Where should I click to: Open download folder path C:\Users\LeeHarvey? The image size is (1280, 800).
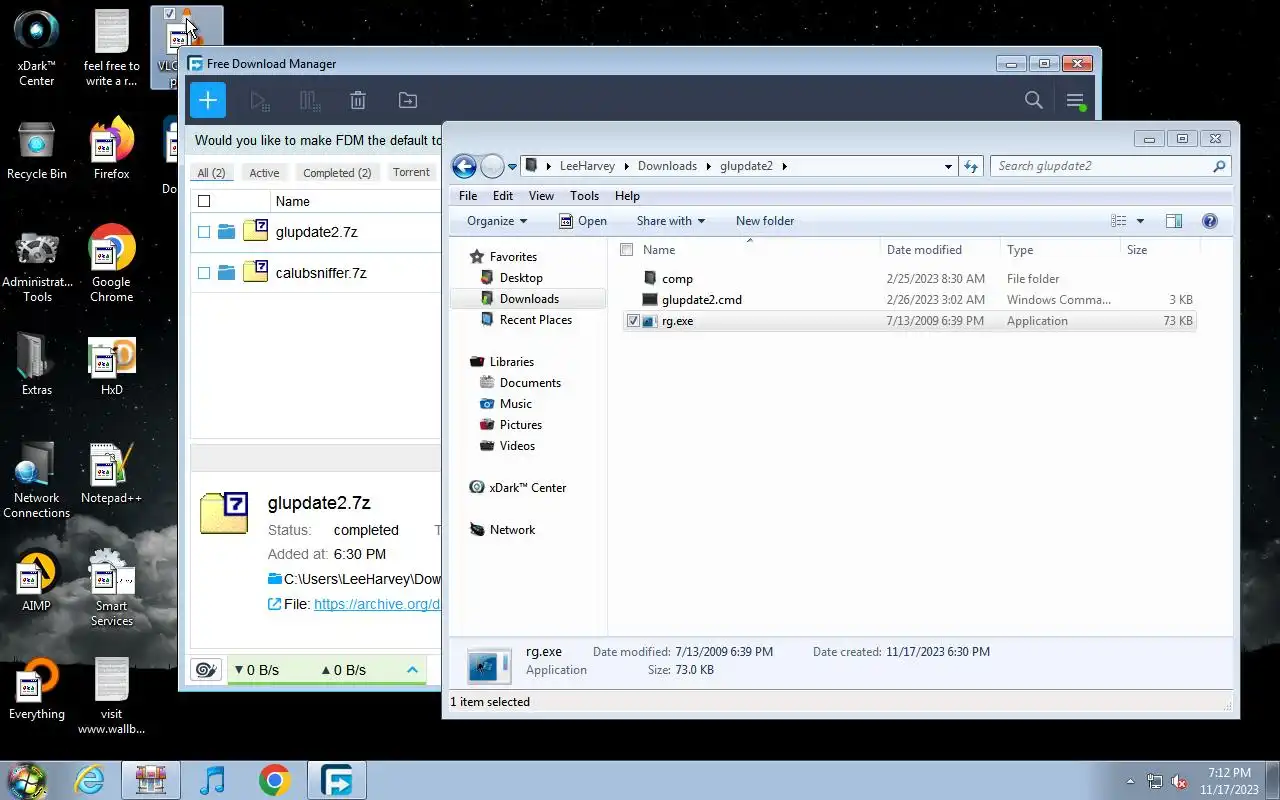tap(362, 579)
